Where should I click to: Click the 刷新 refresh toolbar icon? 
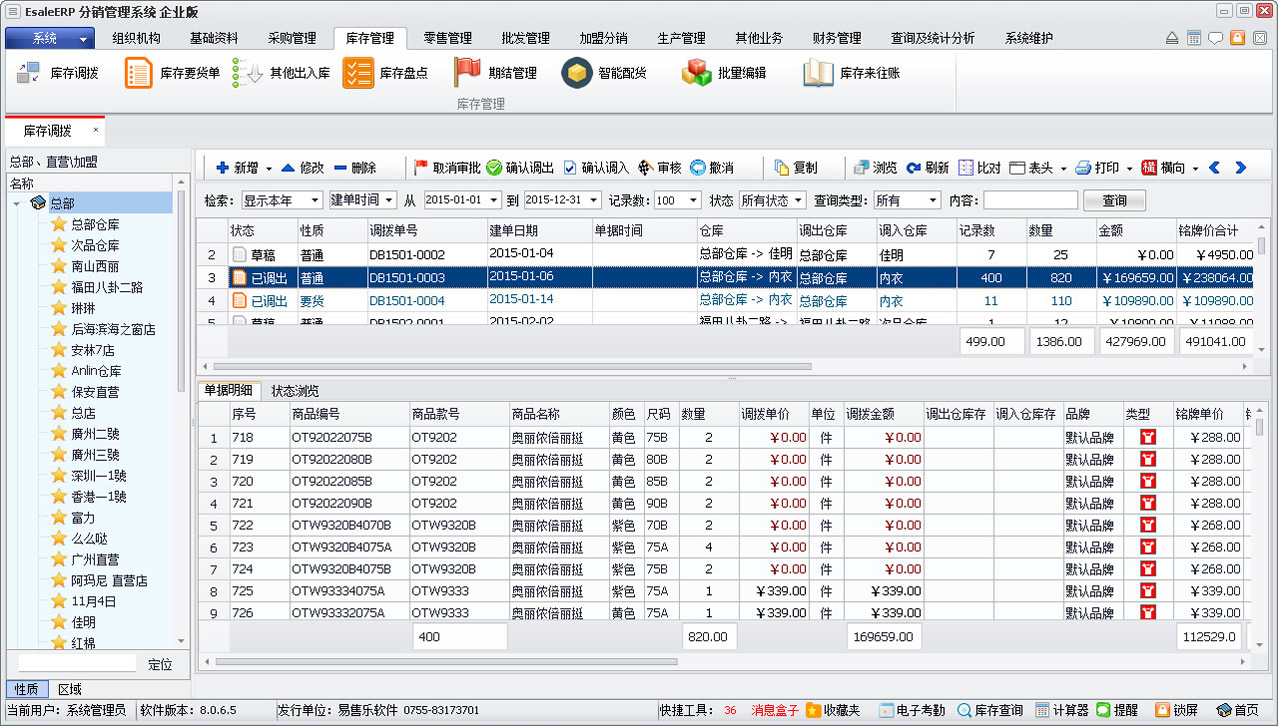[914, 168]
